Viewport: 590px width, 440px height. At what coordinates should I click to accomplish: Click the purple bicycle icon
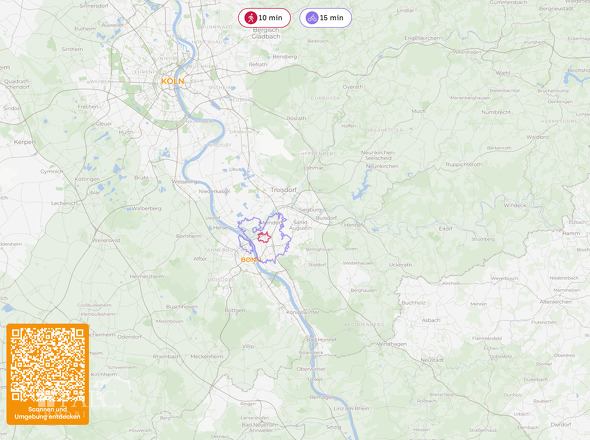tap(312, 18)
